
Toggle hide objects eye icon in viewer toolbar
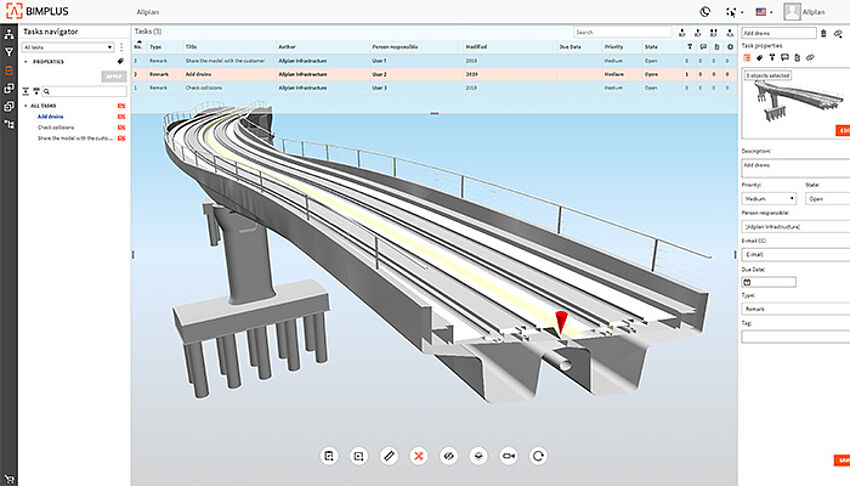[x=449, y=456]
